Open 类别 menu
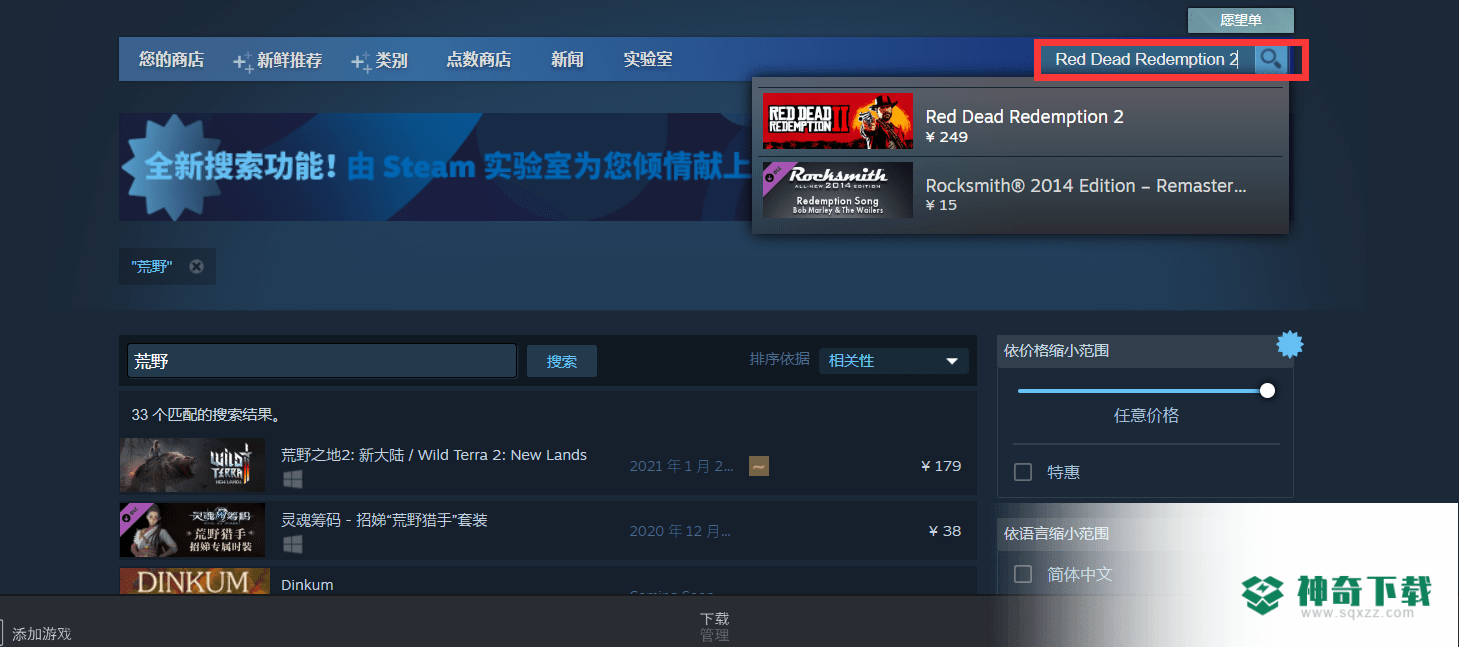The image size is (1459, 647). click(391, 60)
